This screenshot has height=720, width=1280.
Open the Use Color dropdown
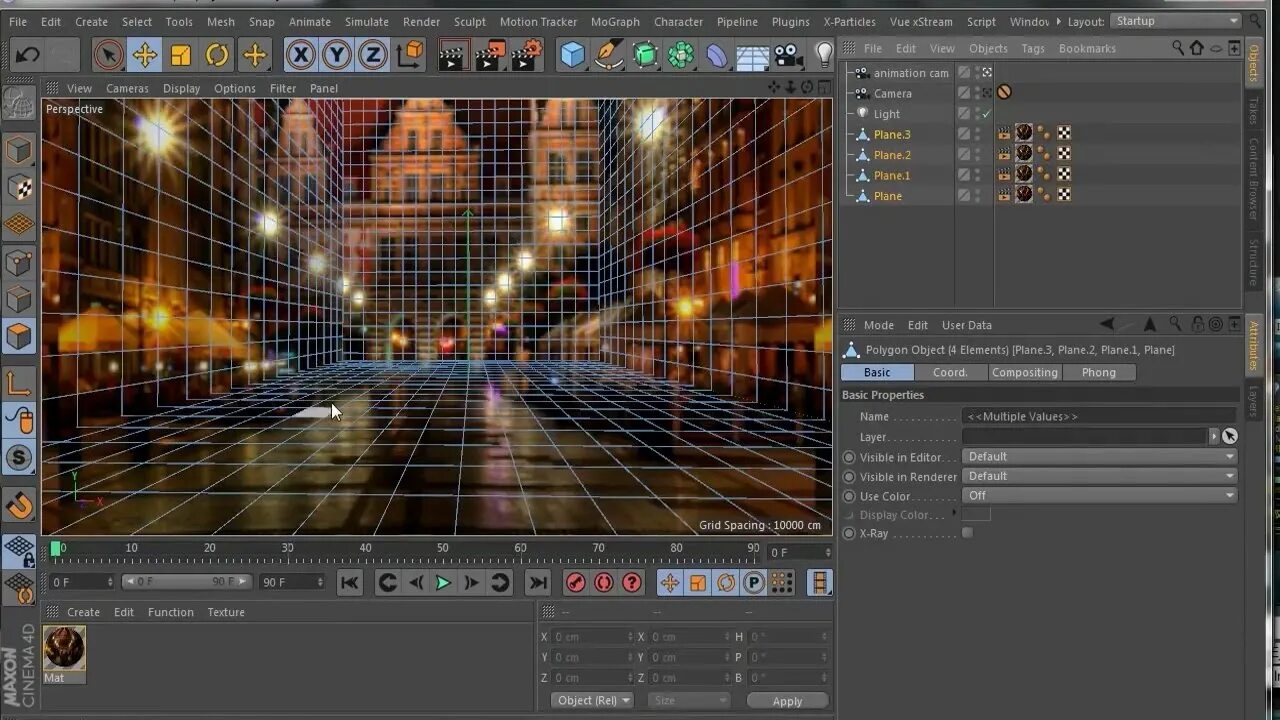(x=1099, y=496)
